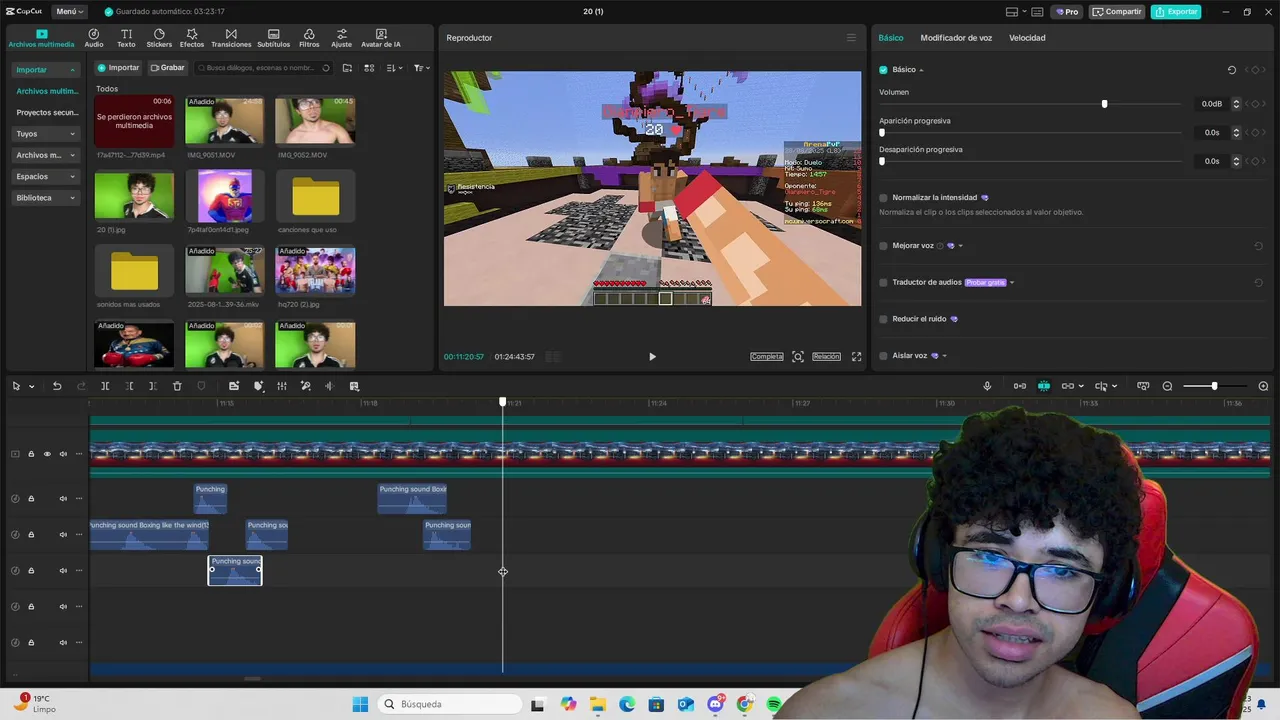This screenshot has width=1280, height=720.
Task: Open File Explorer from the taskbar
Action: point(597,705)
